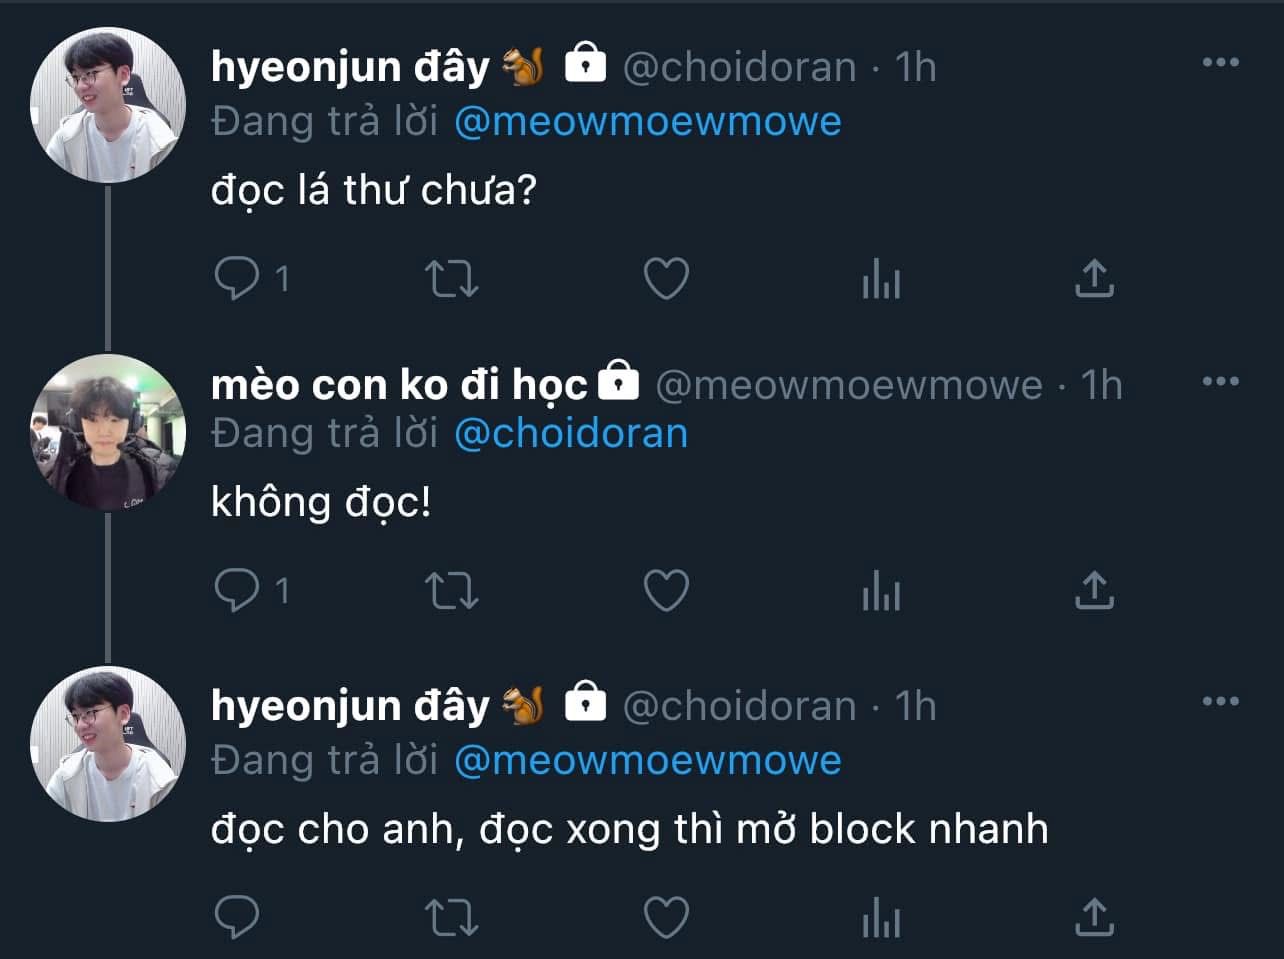Share the "đọc lá thư chưa?" tweet
The image size is (1284, 959).
(x=1093, y=279)
